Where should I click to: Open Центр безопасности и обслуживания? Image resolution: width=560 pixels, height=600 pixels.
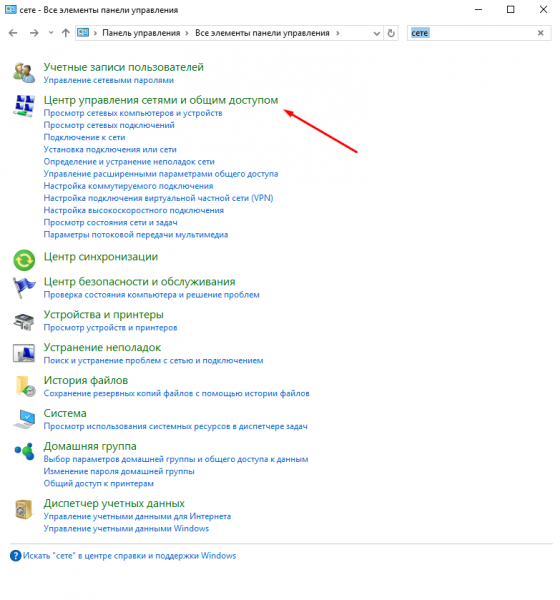point(139,282)
